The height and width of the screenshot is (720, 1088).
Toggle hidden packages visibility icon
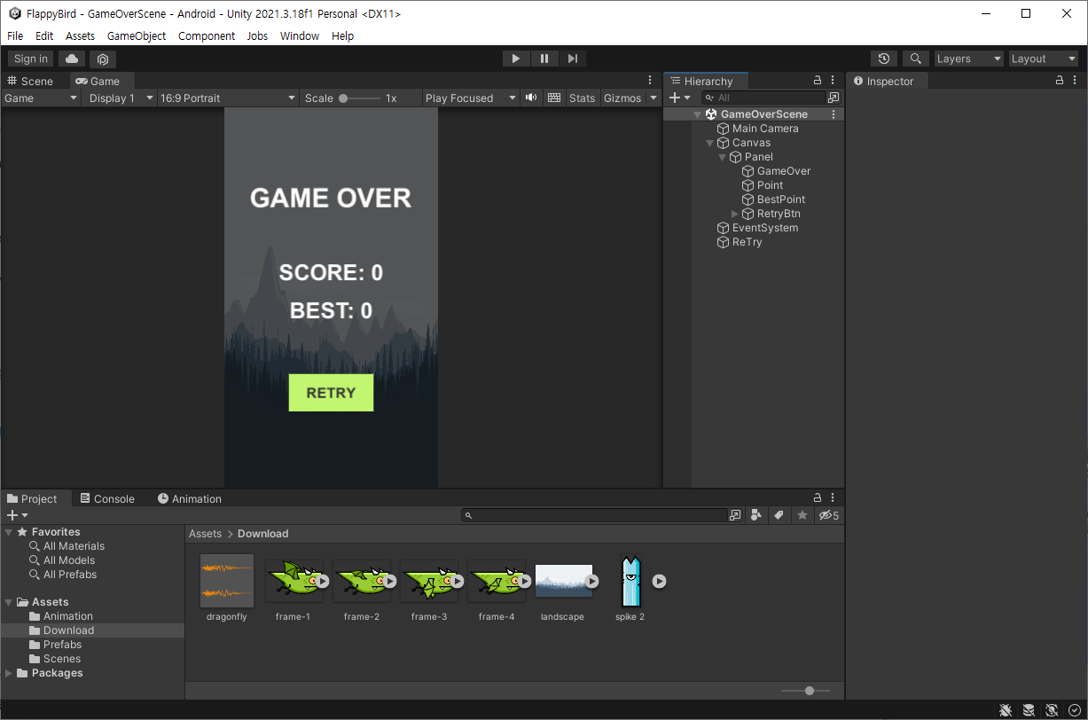(x=828, y=515)
